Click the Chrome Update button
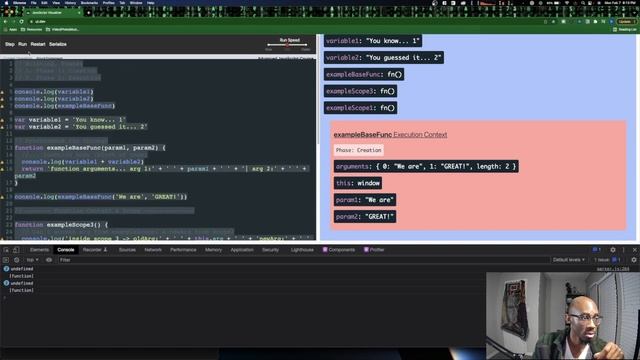The width and height of the screenshot is (640, 360). [624, 22]
